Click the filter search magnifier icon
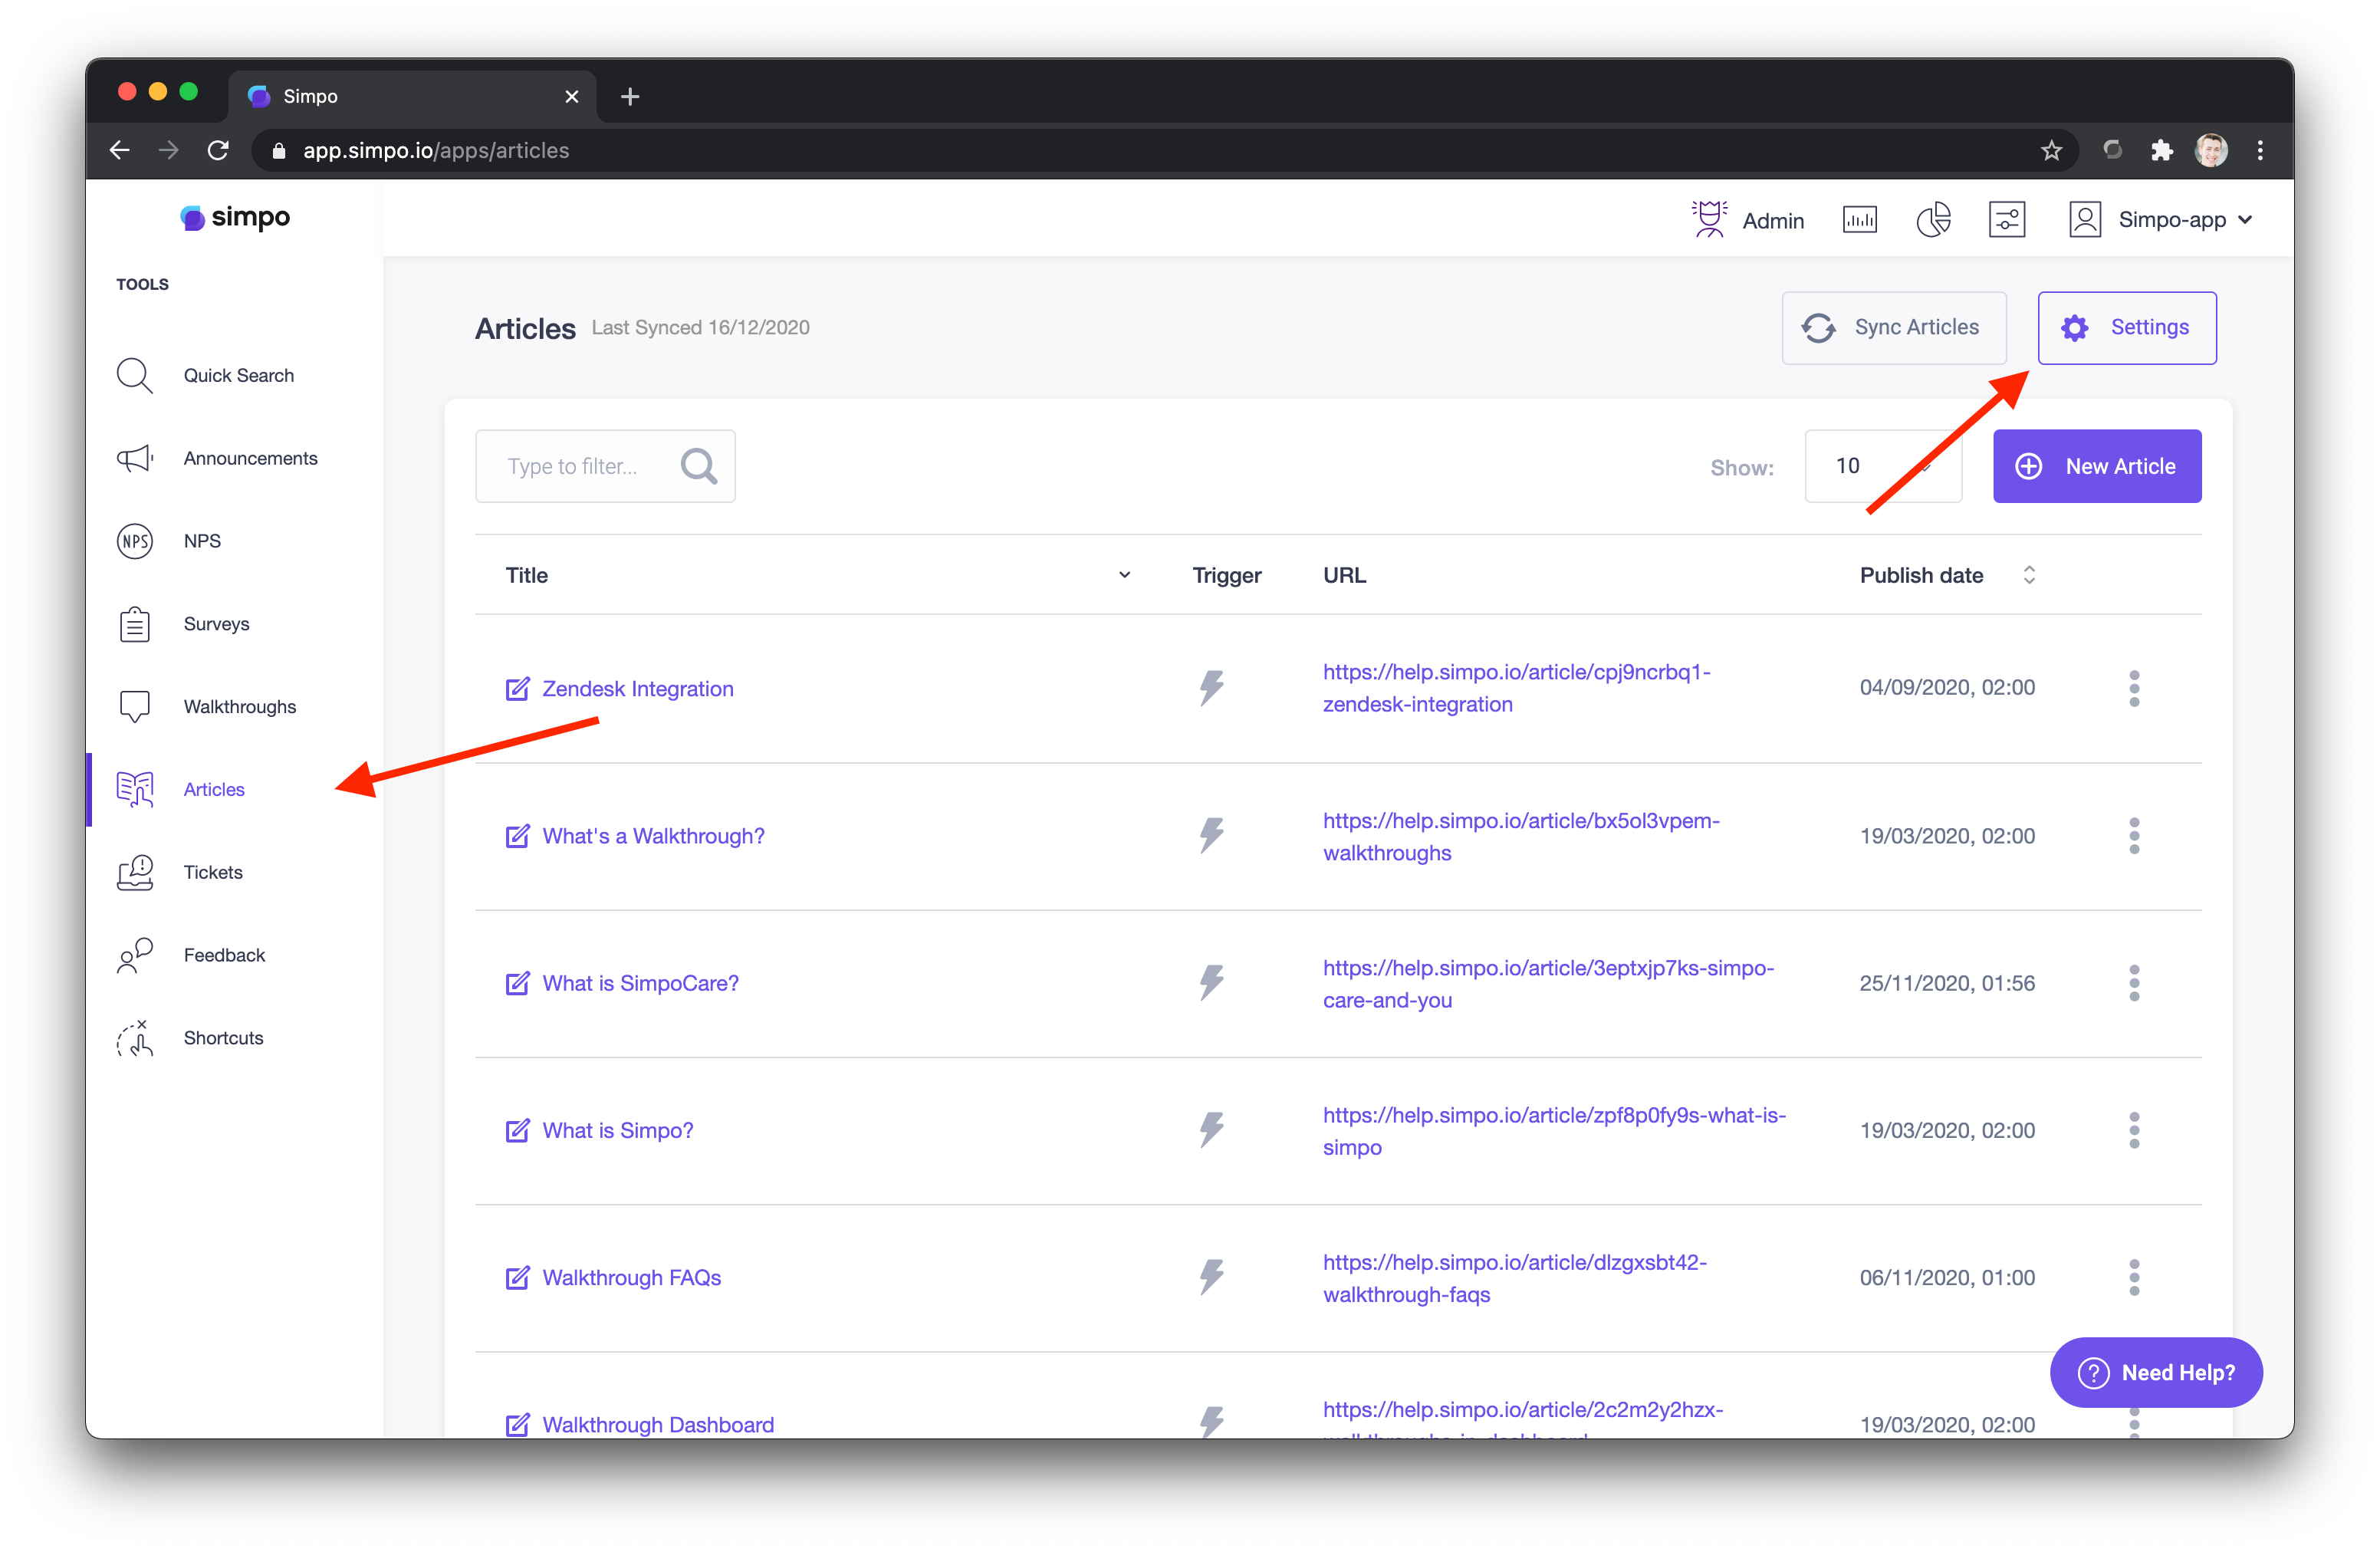This screenshot has width=2380, height=1552. [x=699, y=466]
